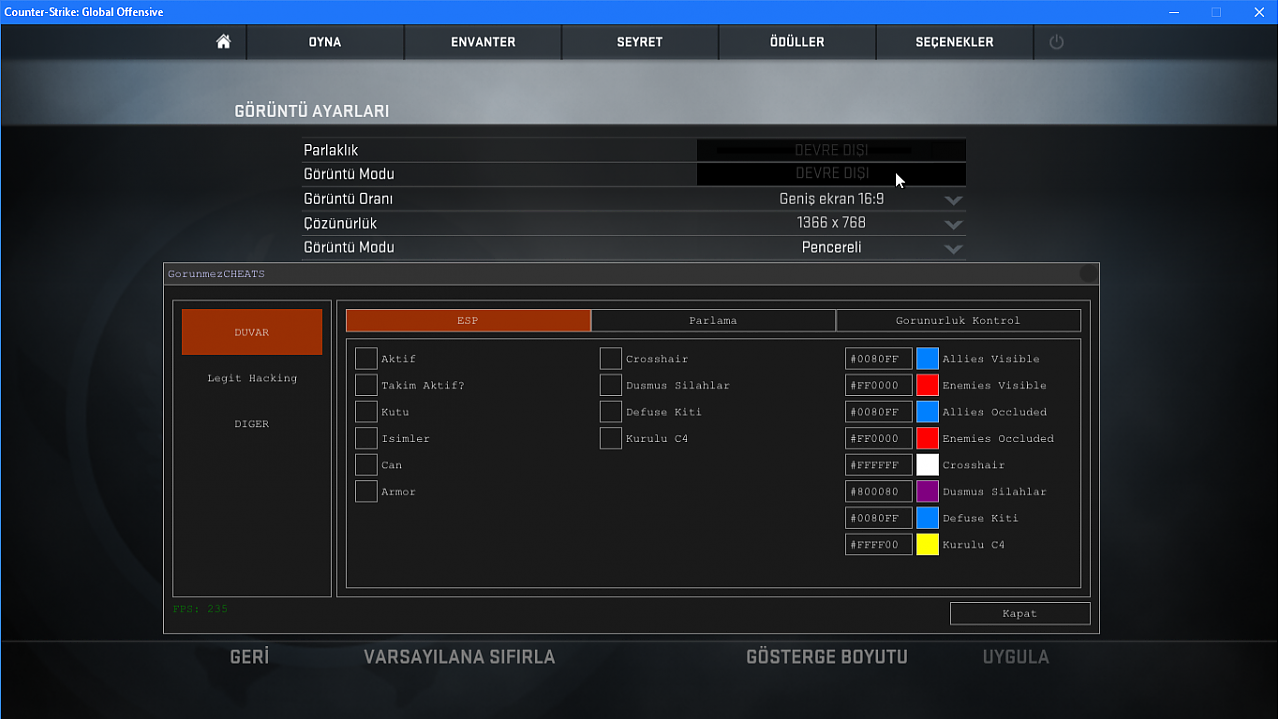The image size is (1280, 719).
Task: Click VARSAYILANA SIFIRLA to reset defaults
Action: [459, 657]
